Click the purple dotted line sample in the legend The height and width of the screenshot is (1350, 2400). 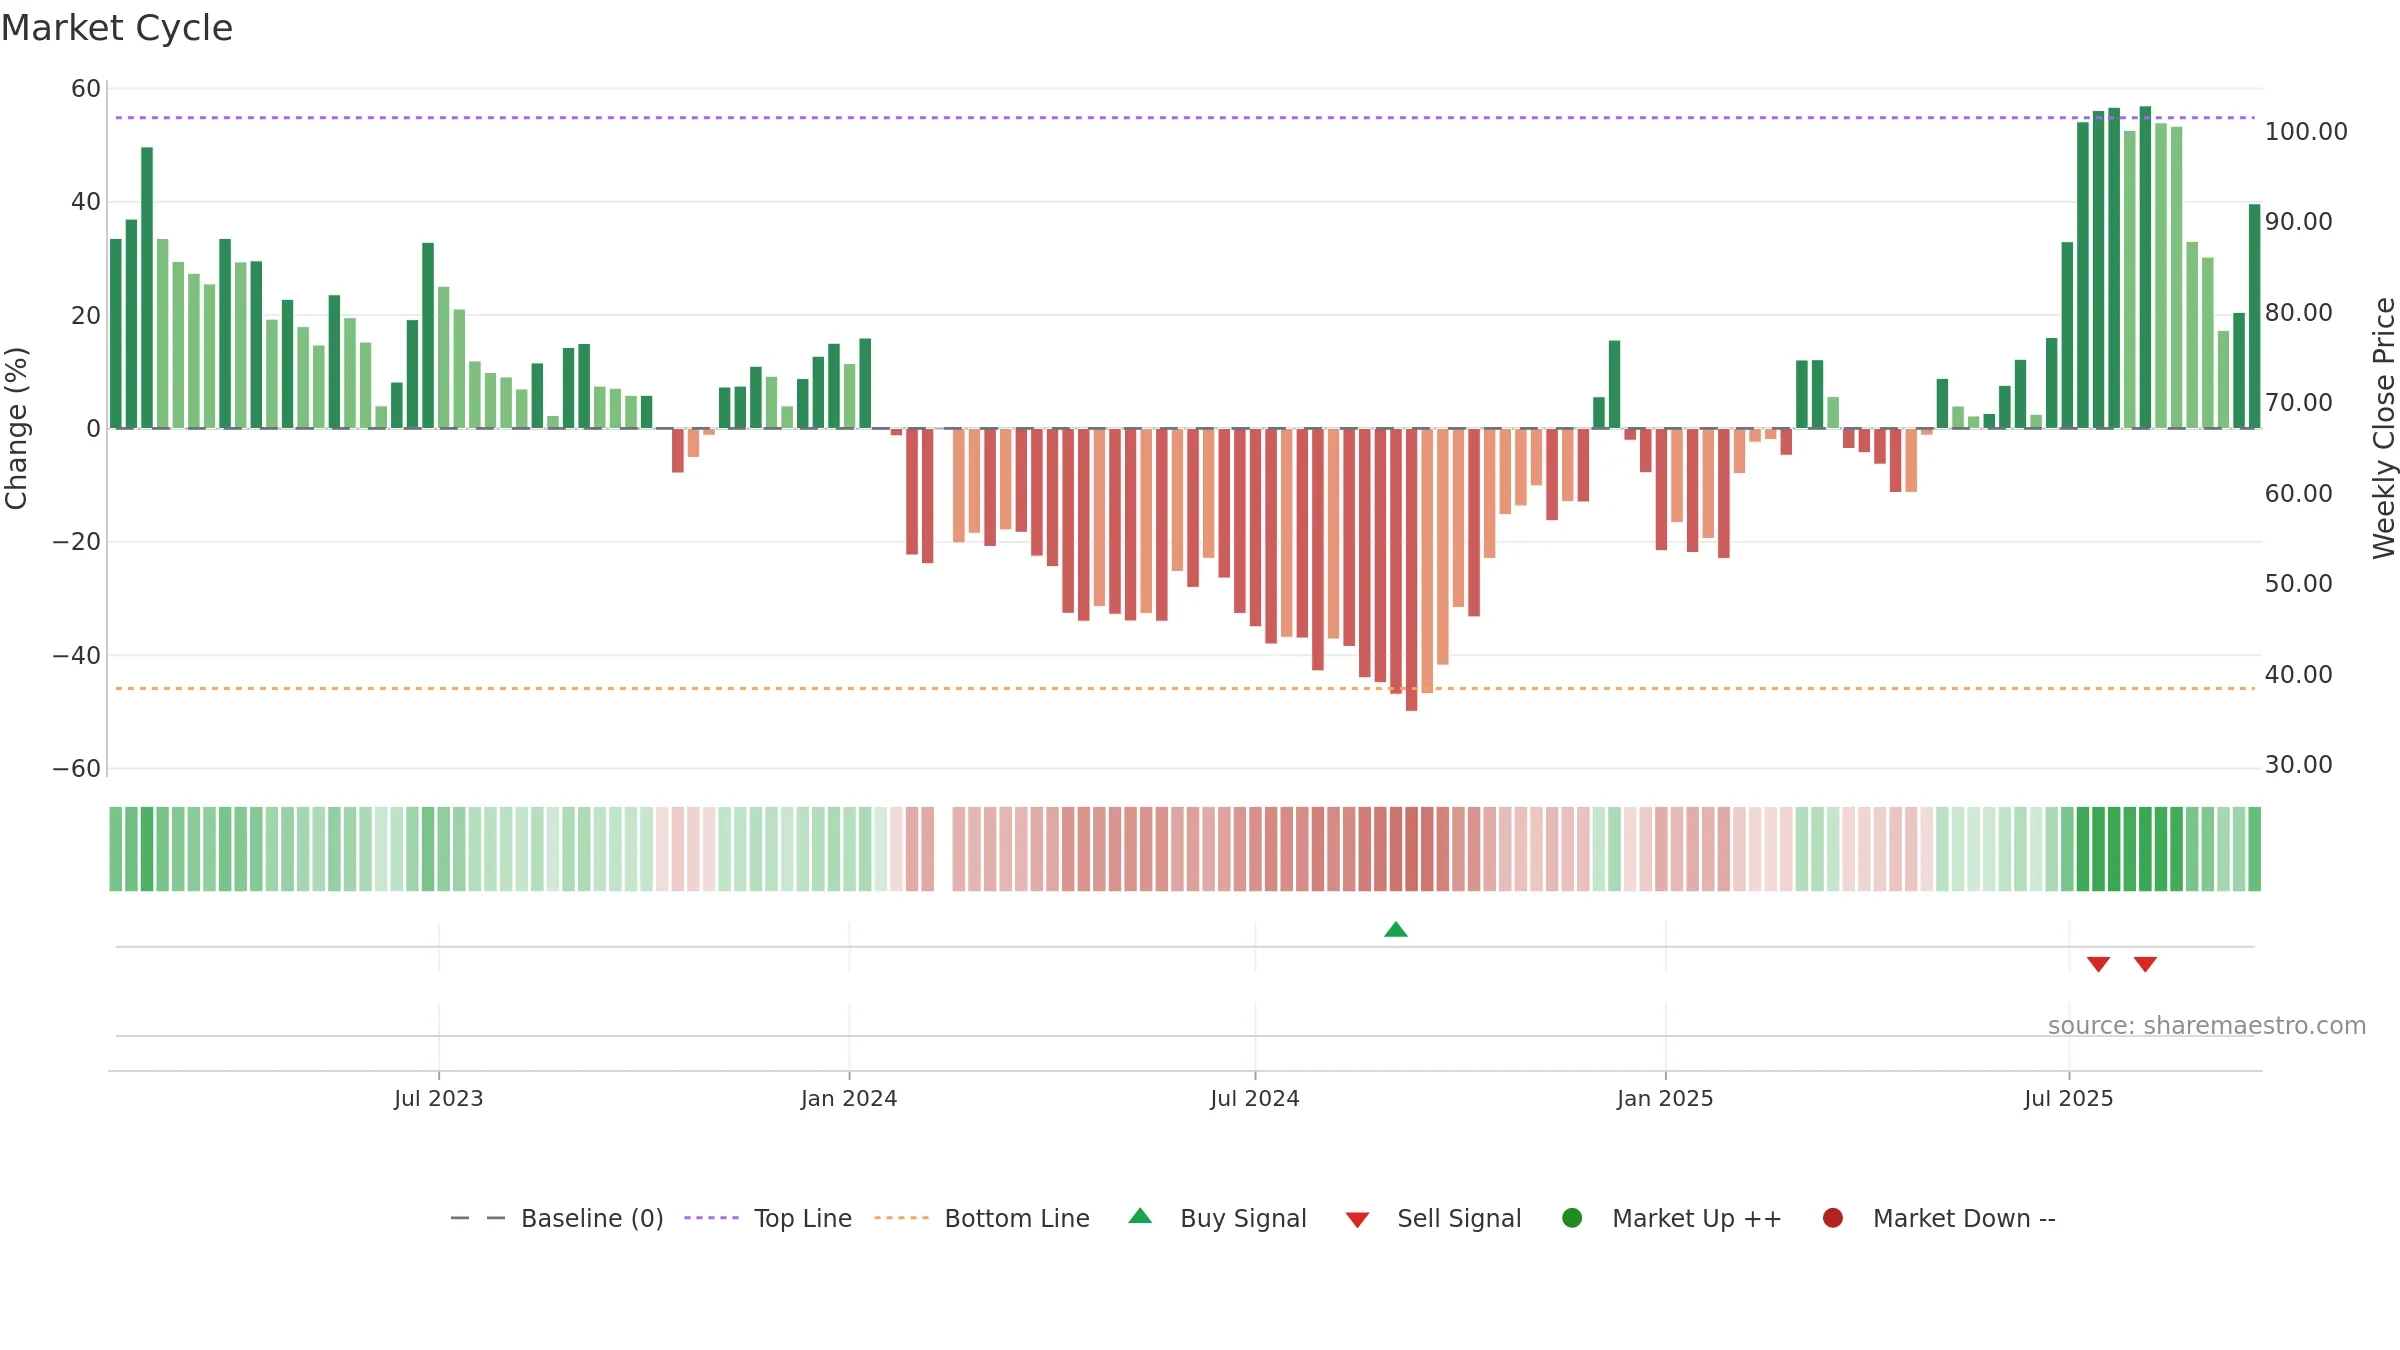point(711,1218)
